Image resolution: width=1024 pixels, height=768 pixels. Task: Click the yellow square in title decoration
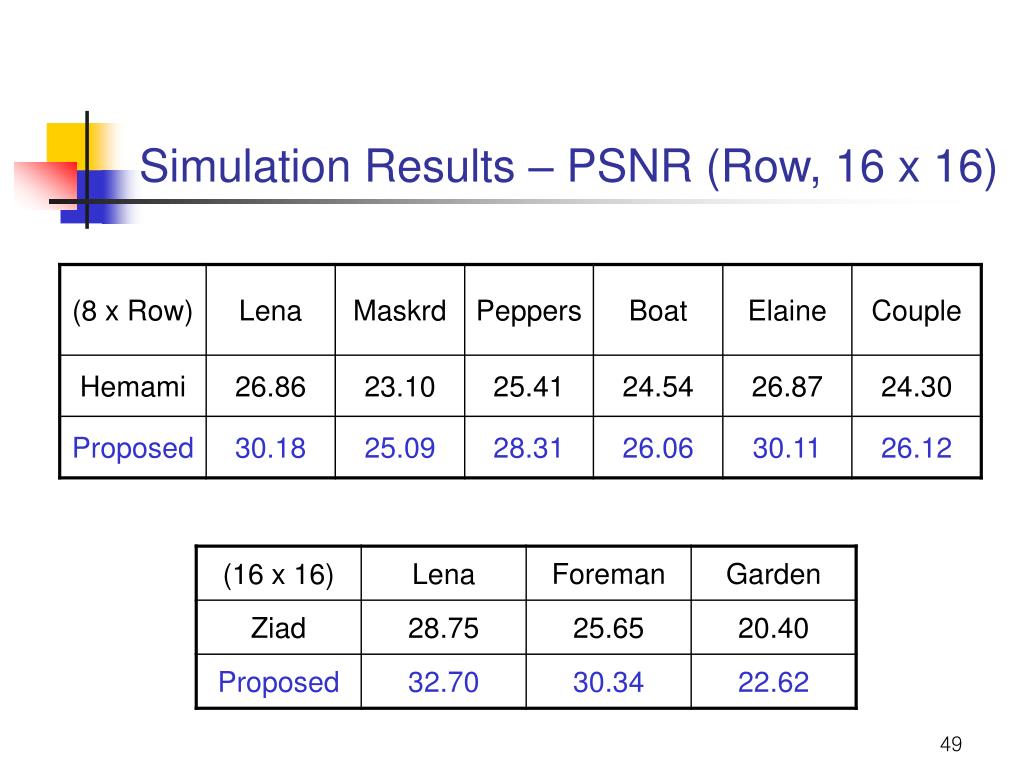[x=67, y=145]
